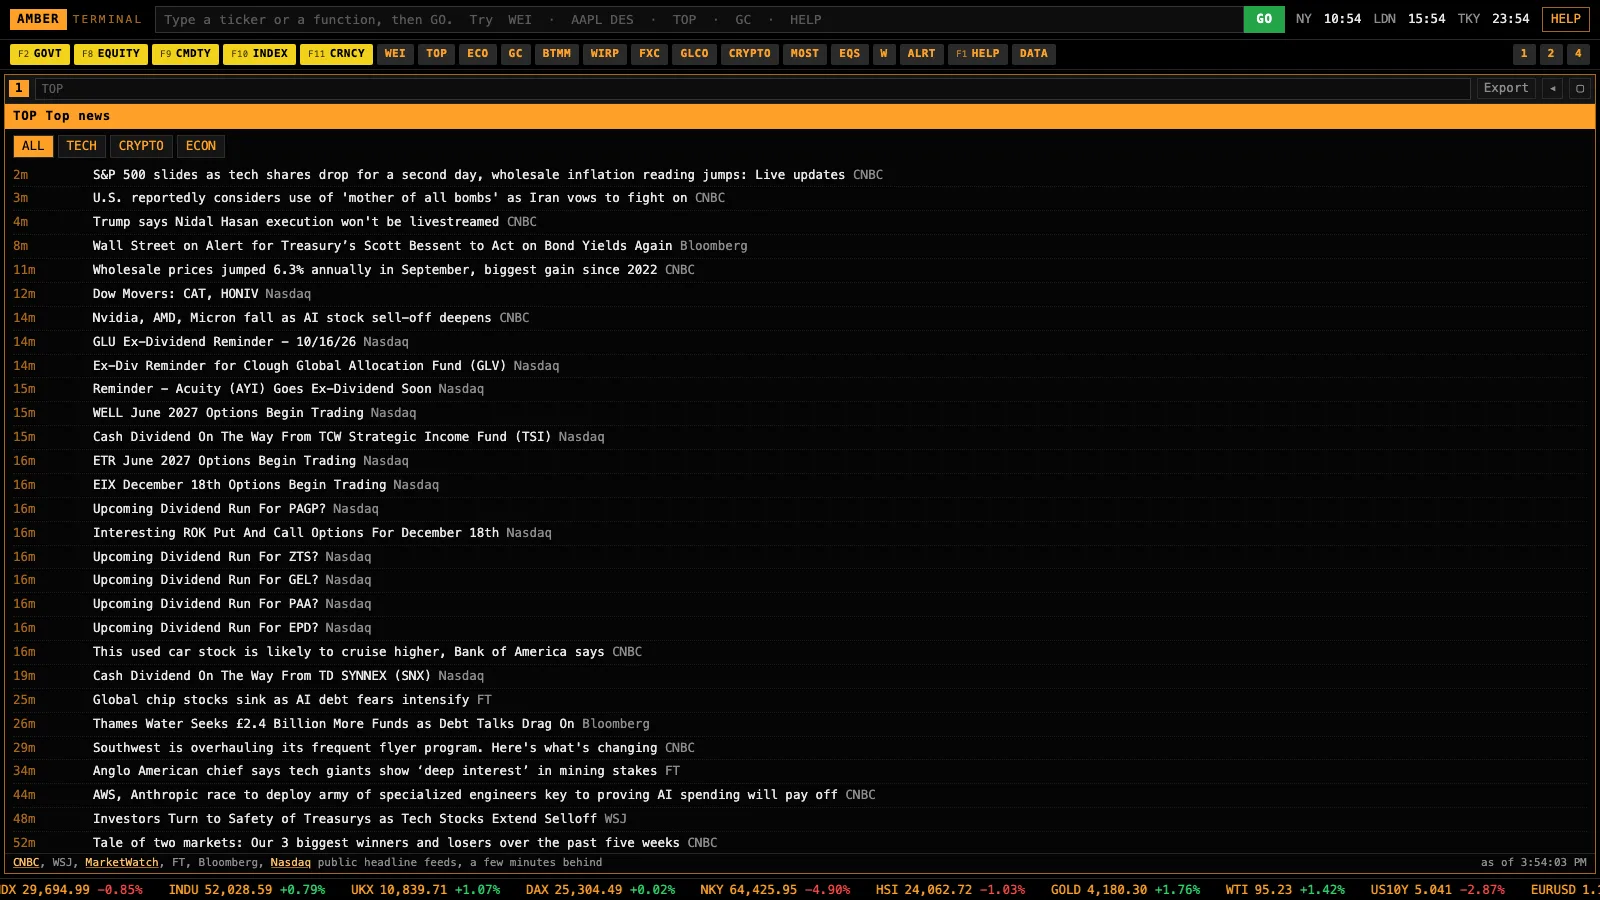Open the W toolbar shortcut

tap(884, 54)
